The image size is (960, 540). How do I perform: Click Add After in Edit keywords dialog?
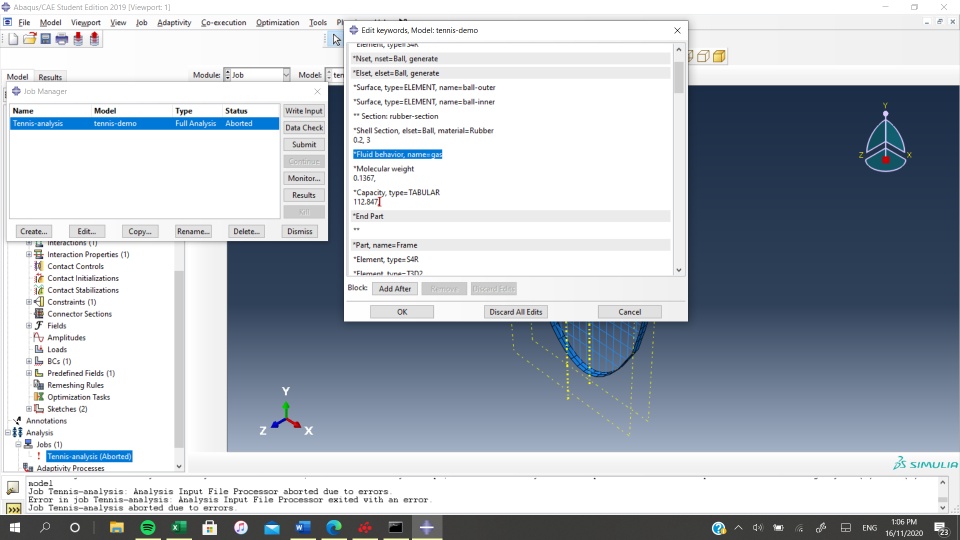(x=395, y=288)
